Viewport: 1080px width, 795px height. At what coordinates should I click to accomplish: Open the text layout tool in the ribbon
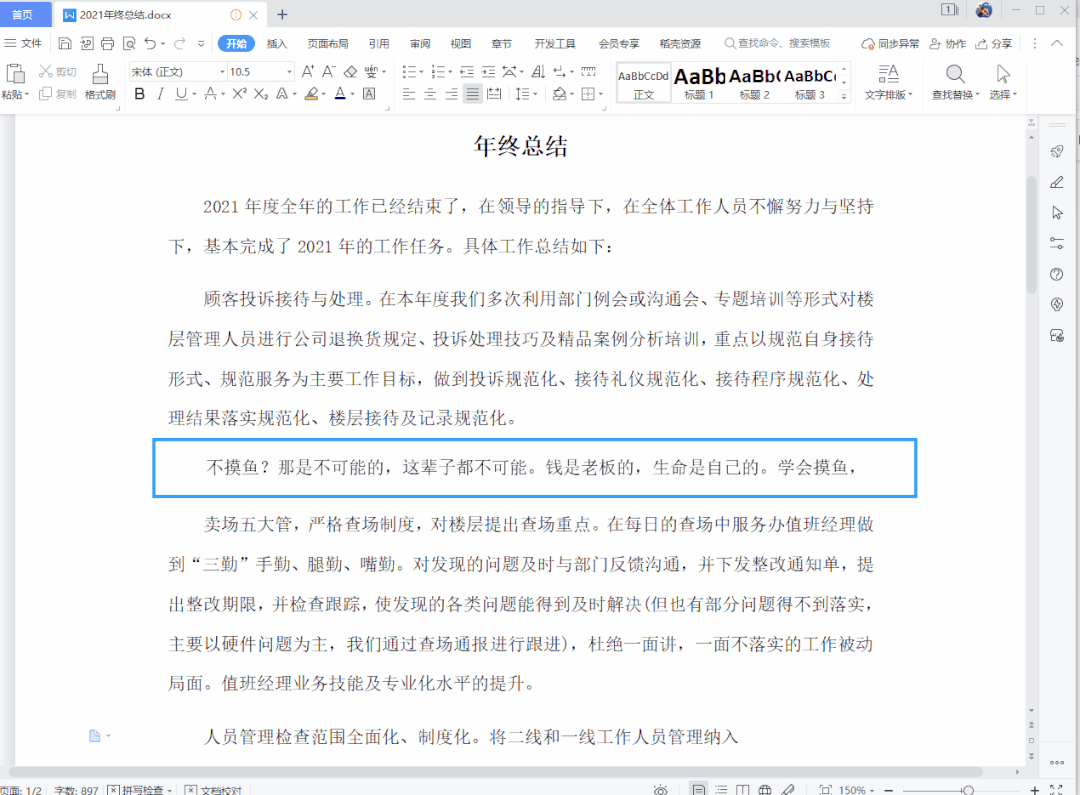click(x=887, y=82)
